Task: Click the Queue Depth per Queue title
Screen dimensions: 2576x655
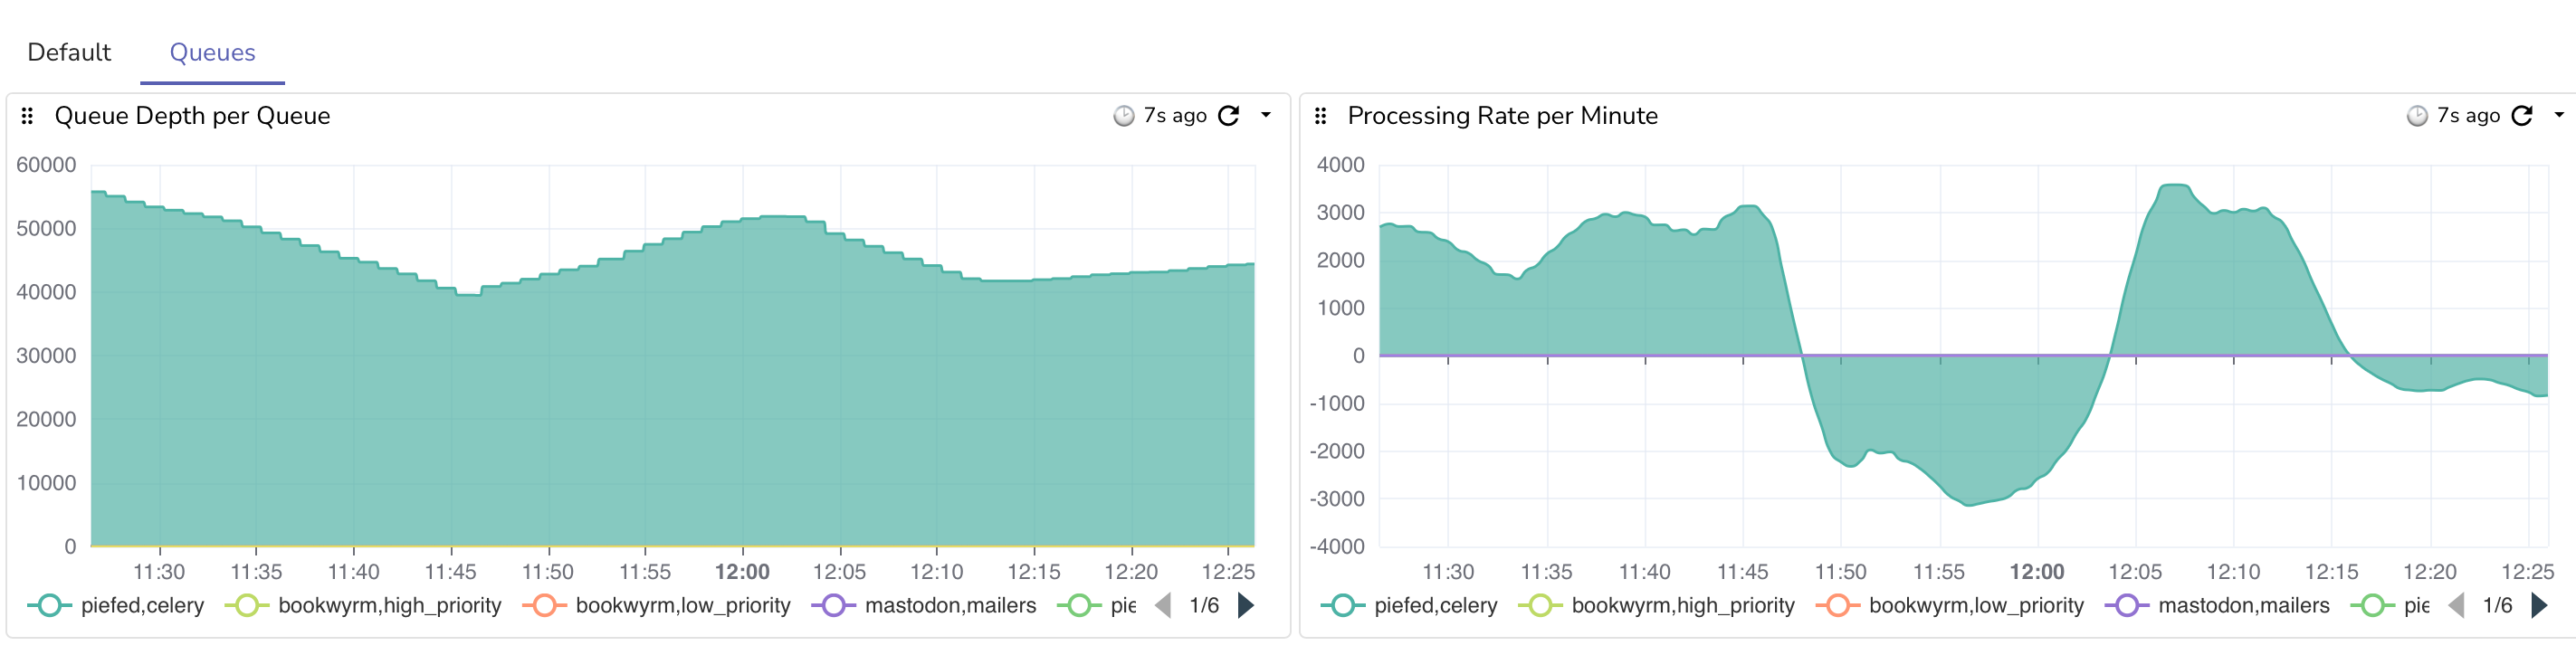Action: coord(192,116)
